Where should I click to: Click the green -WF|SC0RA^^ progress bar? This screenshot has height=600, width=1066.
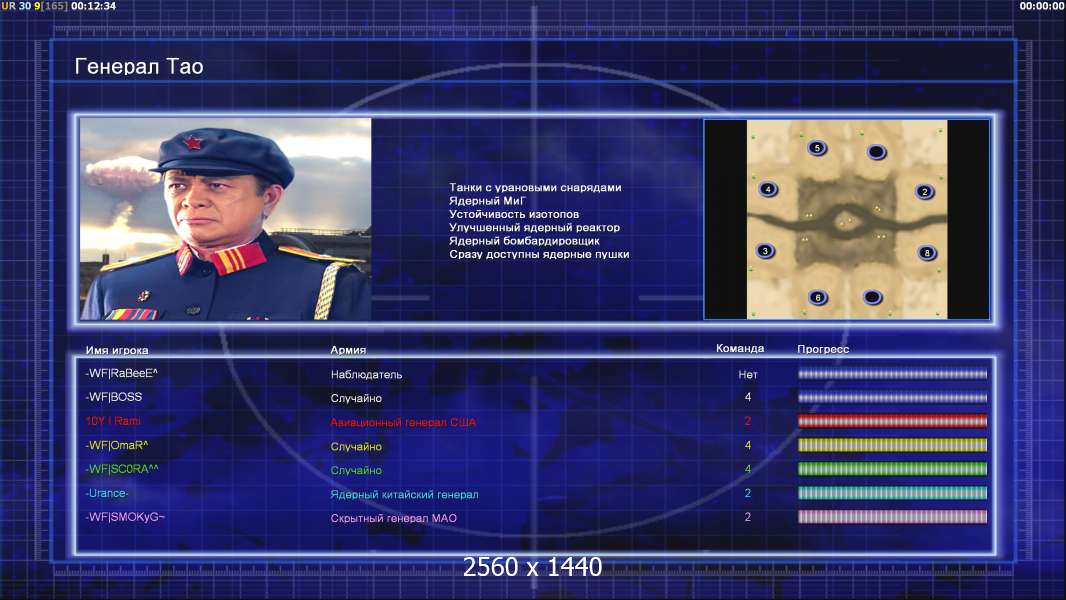point(892,470)
